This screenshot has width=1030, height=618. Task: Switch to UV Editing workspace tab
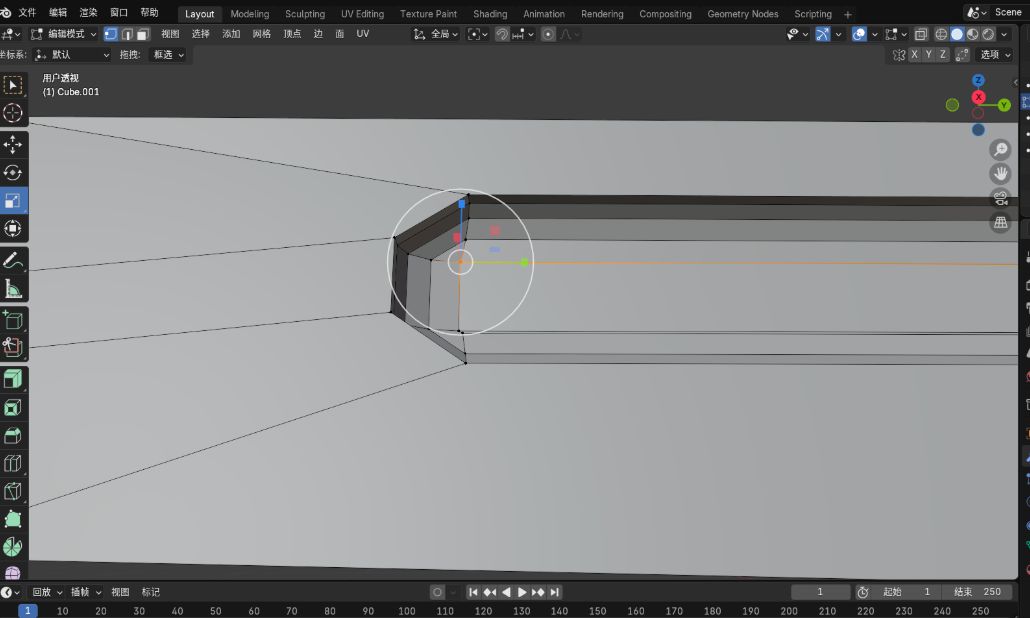pyautogui.click(x=362, y=14)
